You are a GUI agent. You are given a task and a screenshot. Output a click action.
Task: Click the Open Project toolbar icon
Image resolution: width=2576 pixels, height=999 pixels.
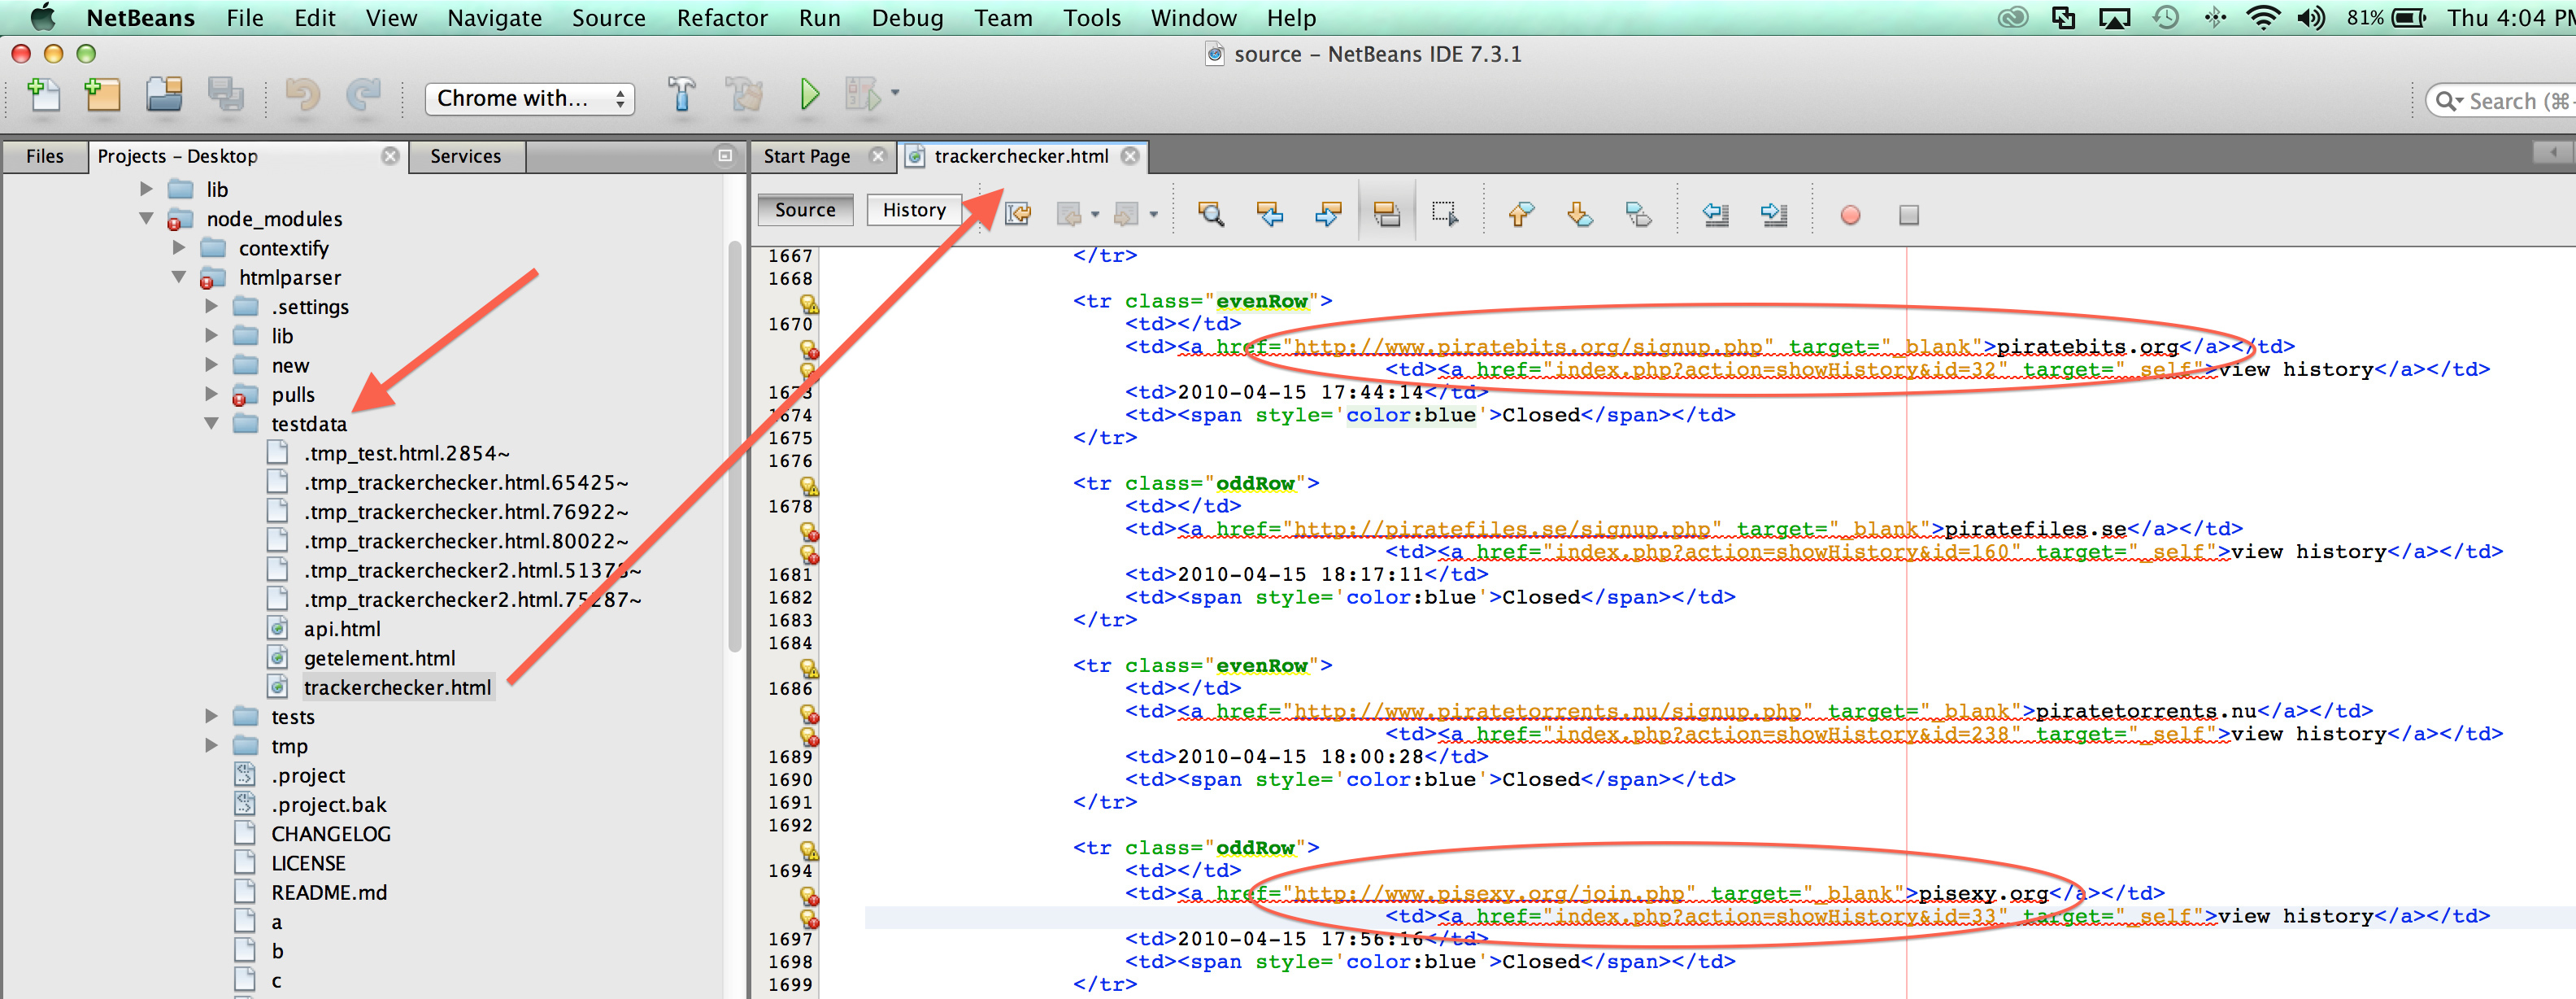(x=164, y=95)
